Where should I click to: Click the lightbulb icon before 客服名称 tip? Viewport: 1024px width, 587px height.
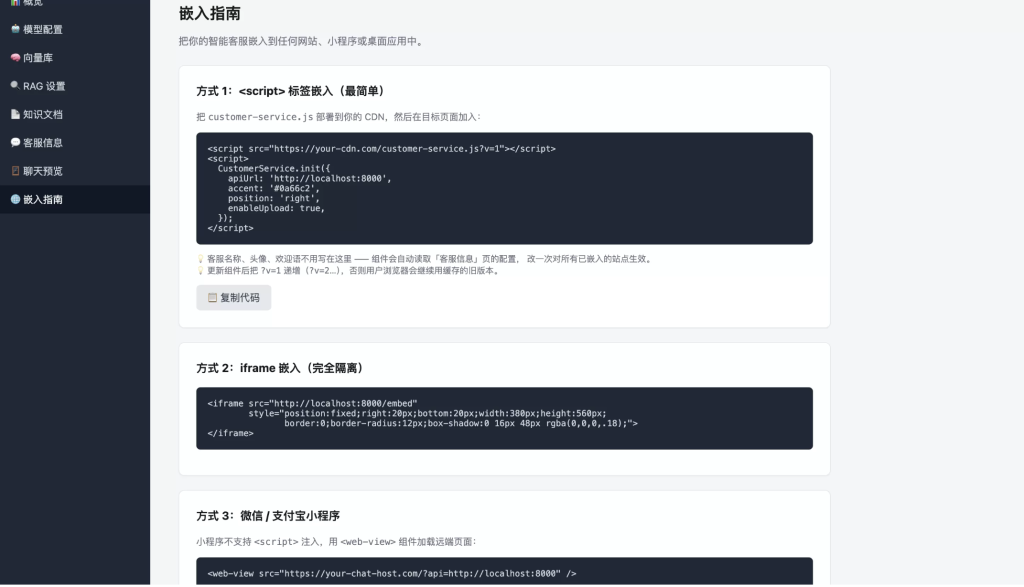click(200, 259)
